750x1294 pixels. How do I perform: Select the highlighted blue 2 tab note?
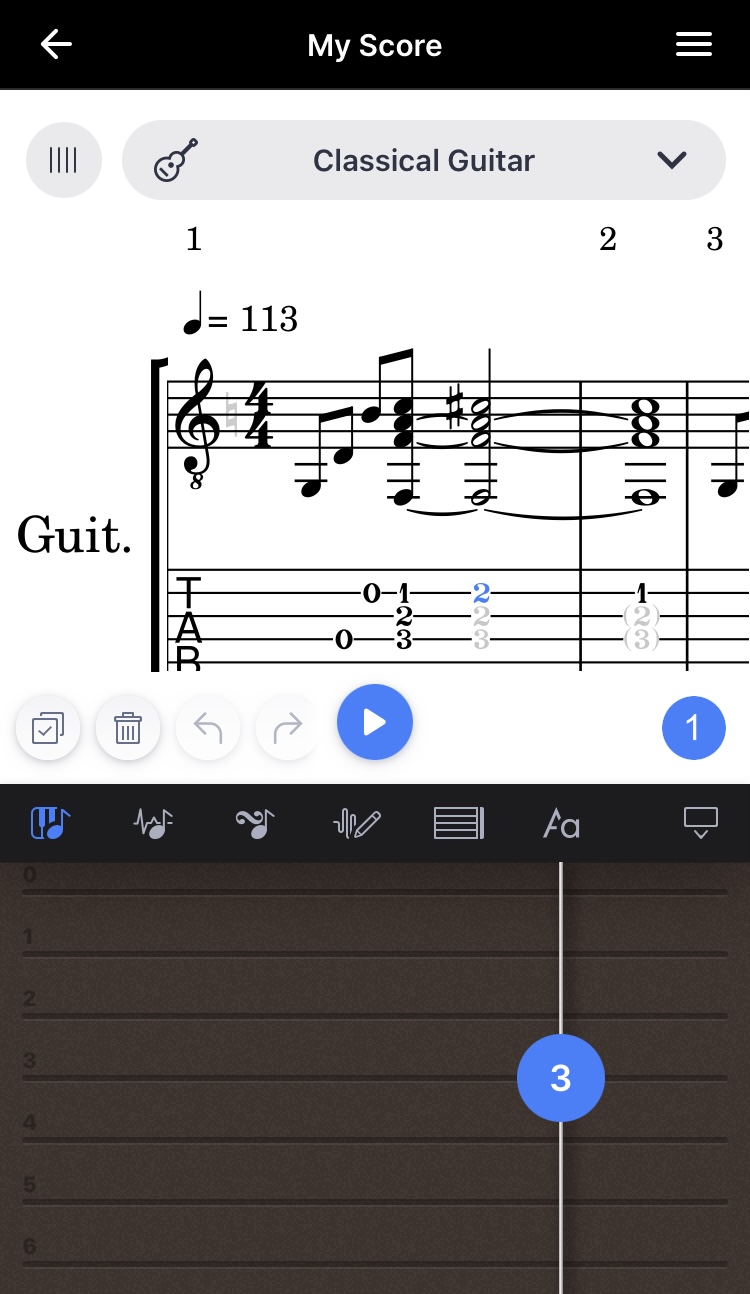tap(481, 592)
